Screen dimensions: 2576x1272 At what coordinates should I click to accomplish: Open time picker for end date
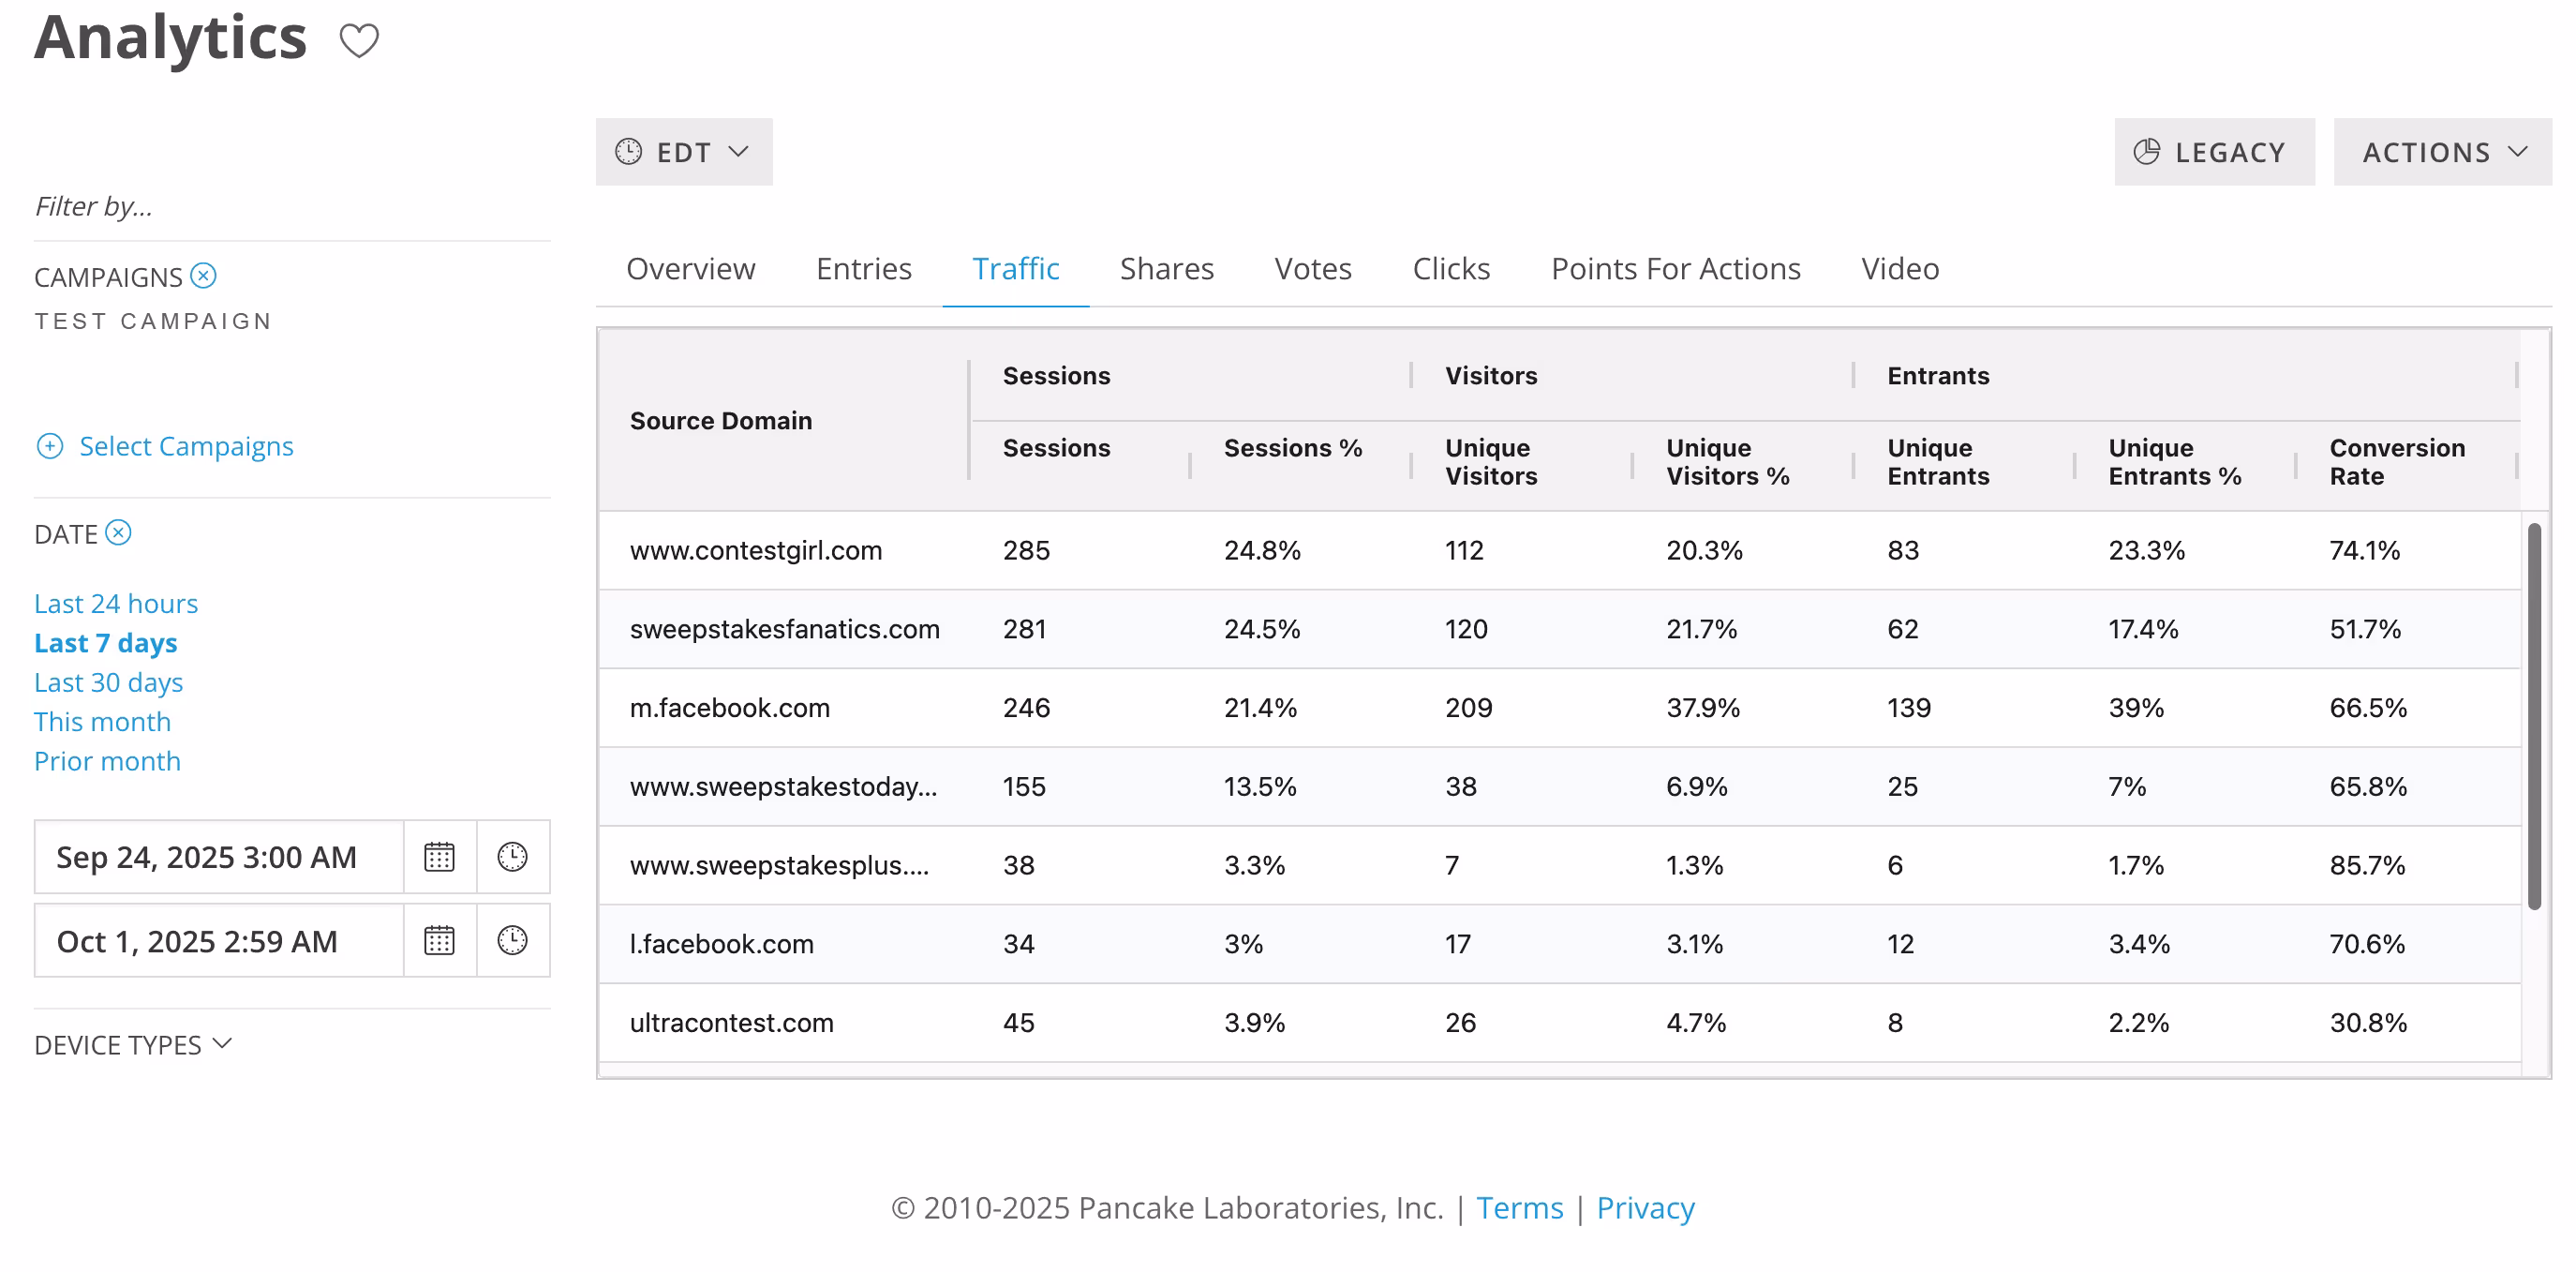[x=513, y=940]
